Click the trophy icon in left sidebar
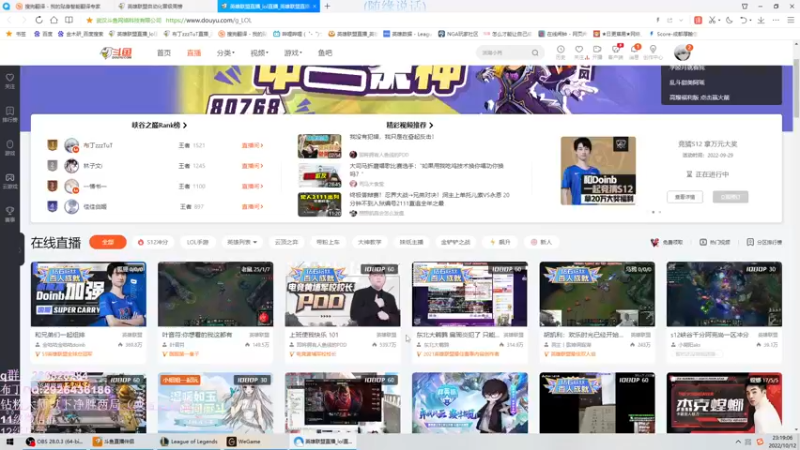Image resolution: width=800 pixels, height=450 pixels. tap(10, 214)
